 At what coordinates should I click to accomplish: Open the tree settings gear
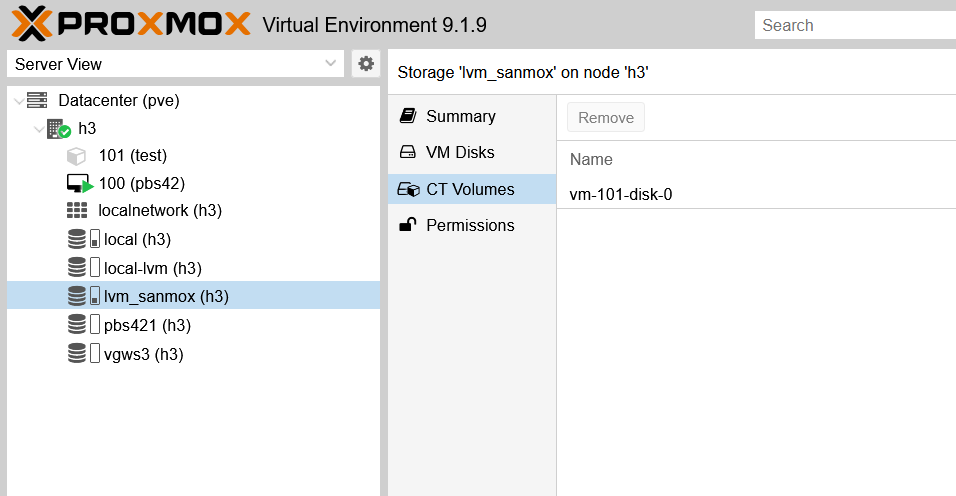tap(366, 63)
